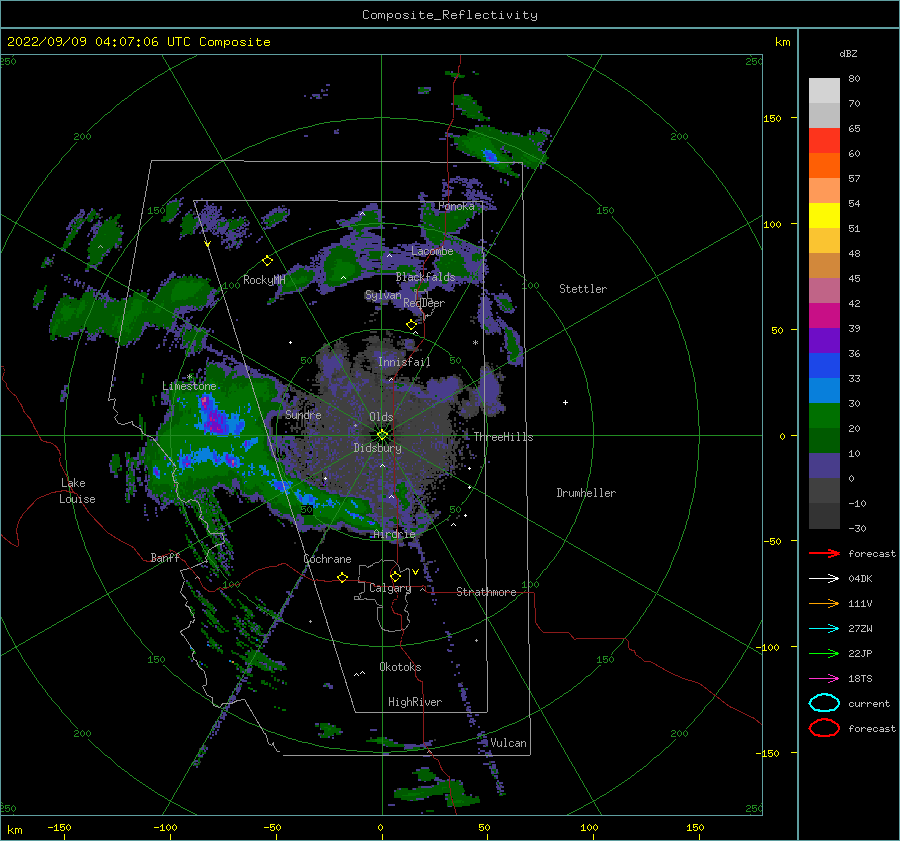Click the bright green 20–30 dBZ swatch
This screenshot has height=841, width=900.
pyautogui.click(x=824, y=416)
